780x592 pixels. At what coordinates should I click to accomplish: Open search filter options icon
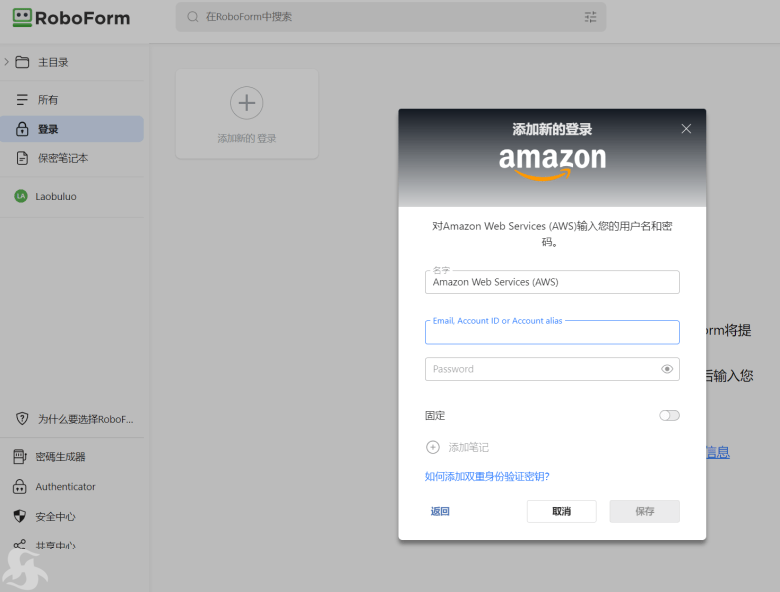tap(590, 17)
